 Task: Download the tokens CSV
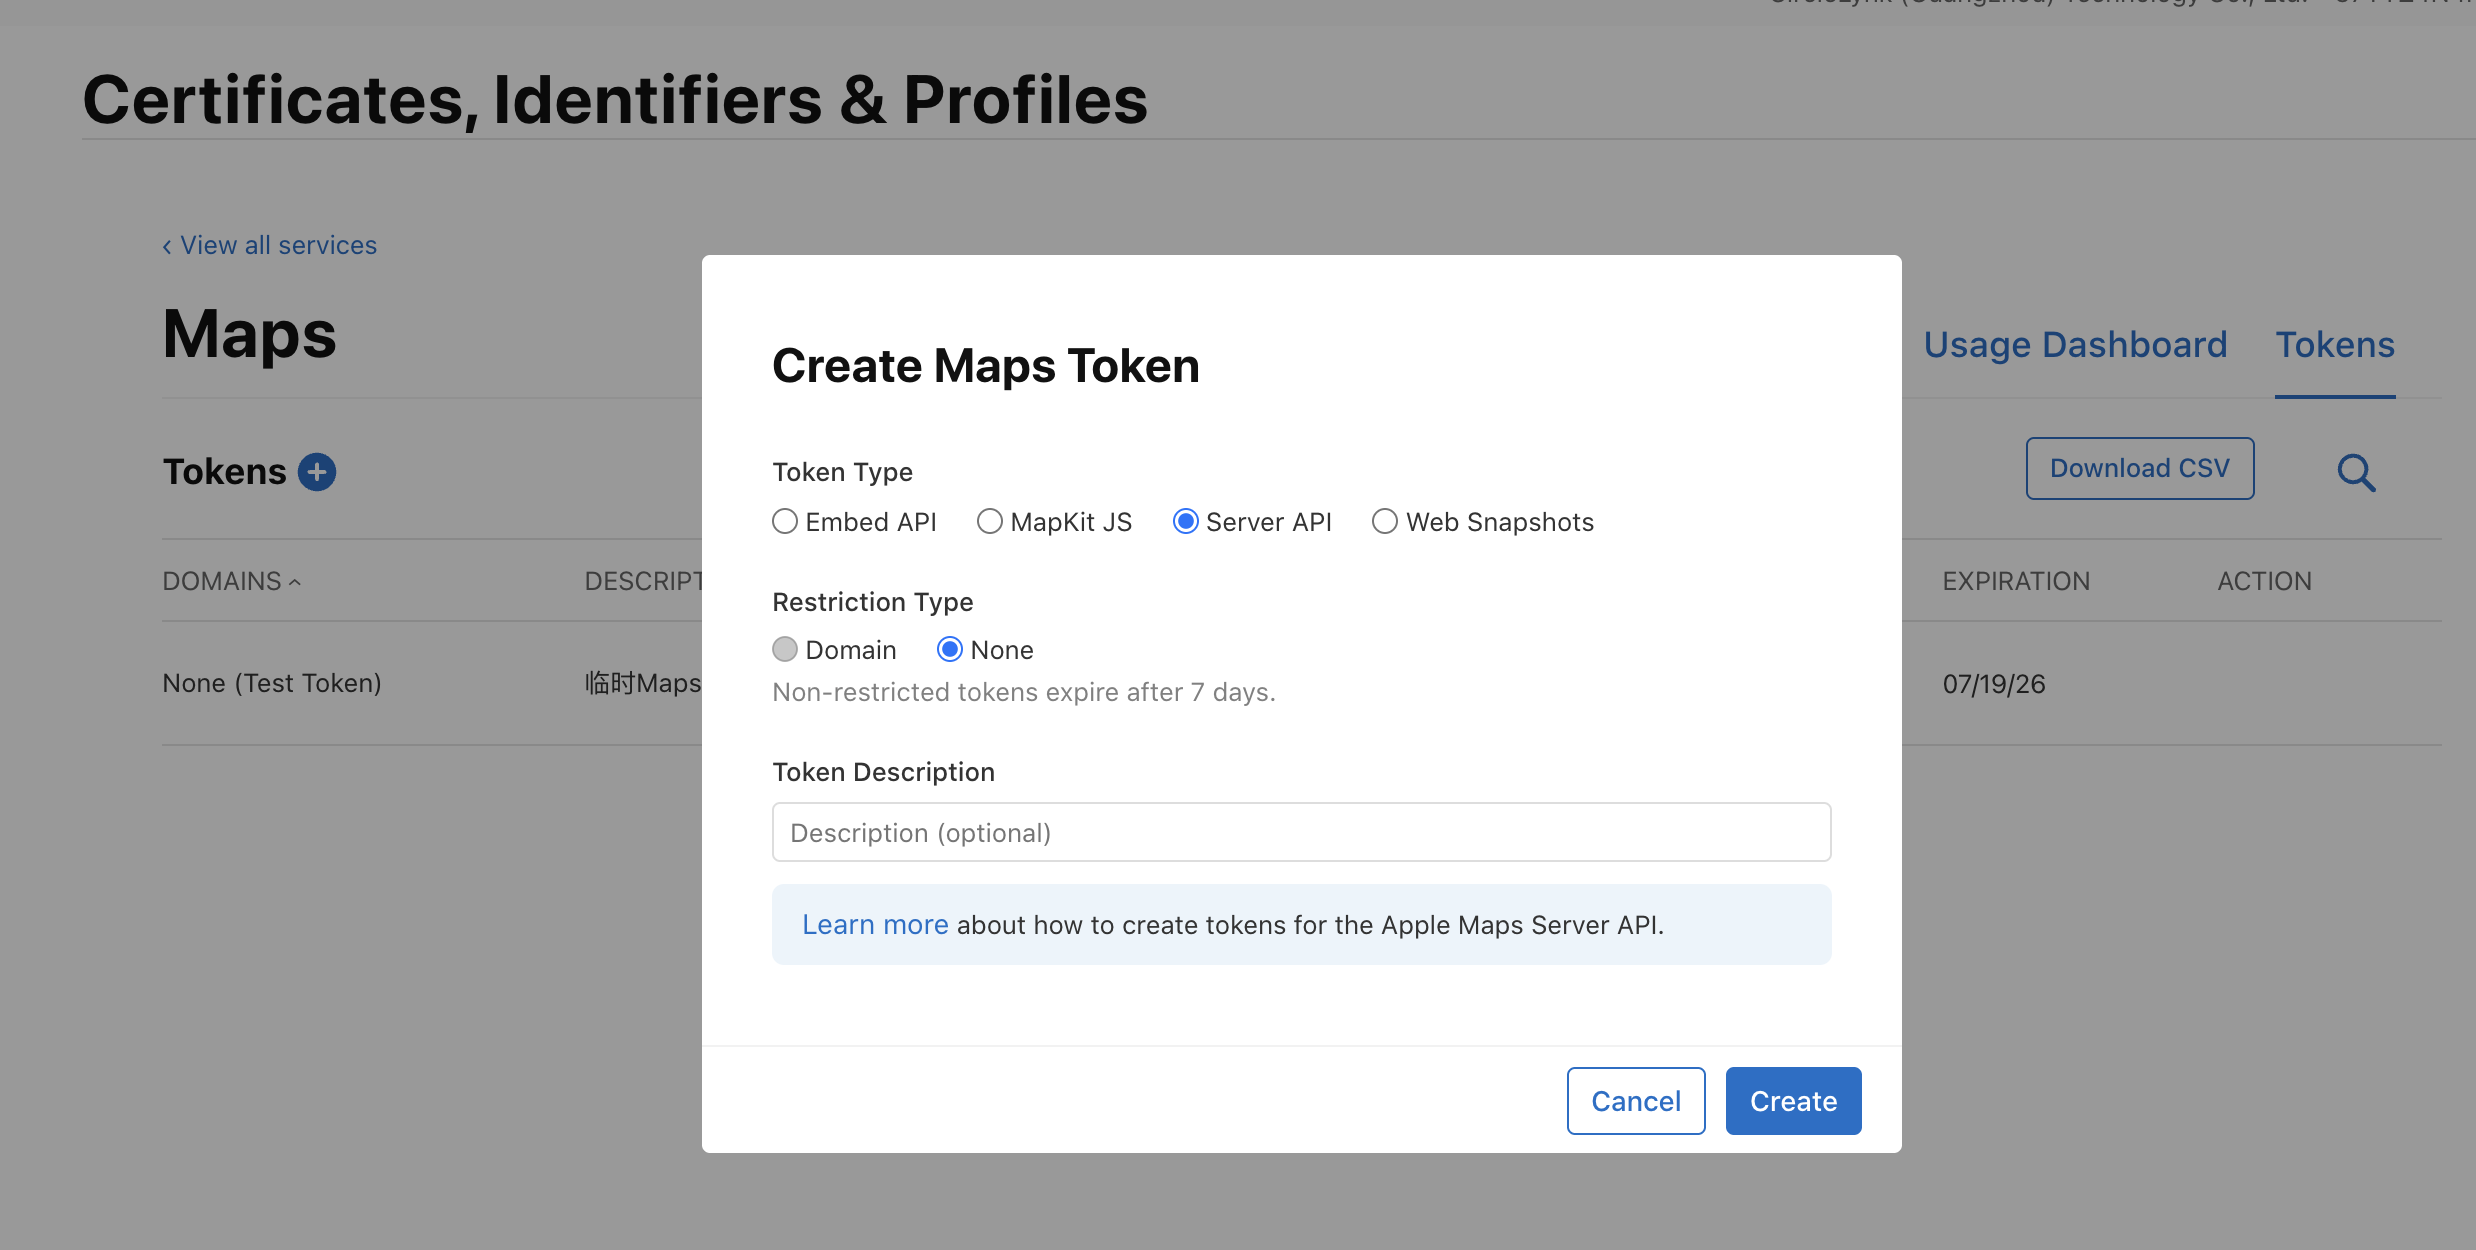[x=2140, y=468]
